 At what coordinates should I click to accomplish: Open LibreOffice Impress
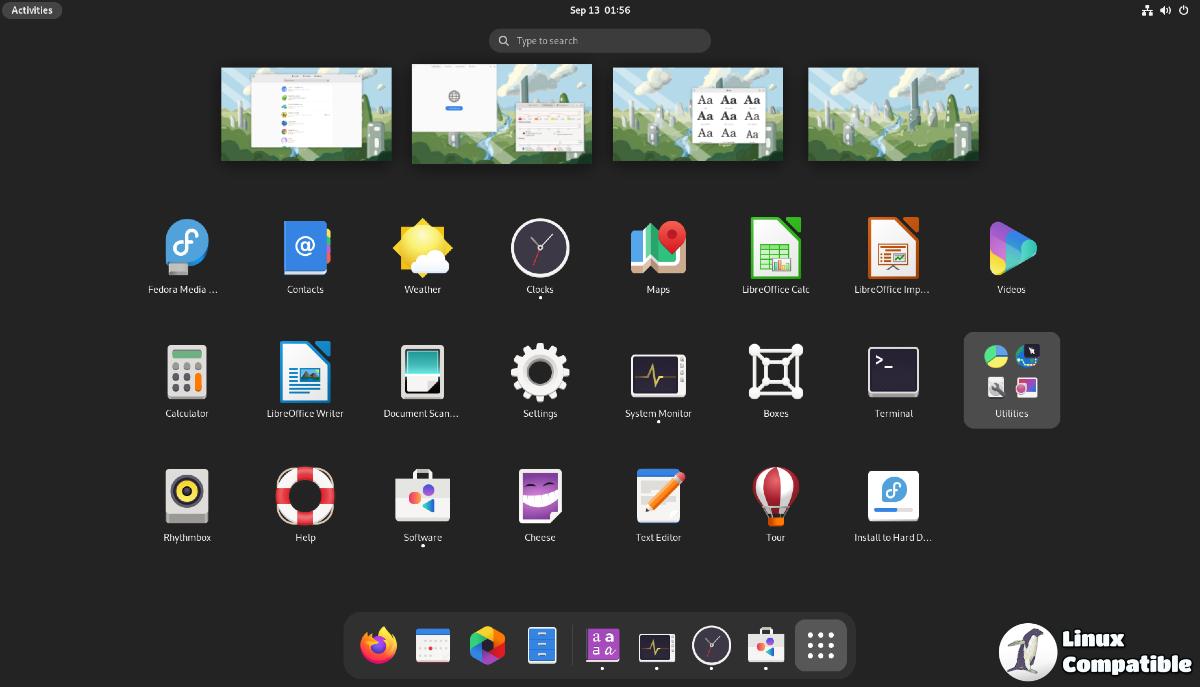point(893,247)
